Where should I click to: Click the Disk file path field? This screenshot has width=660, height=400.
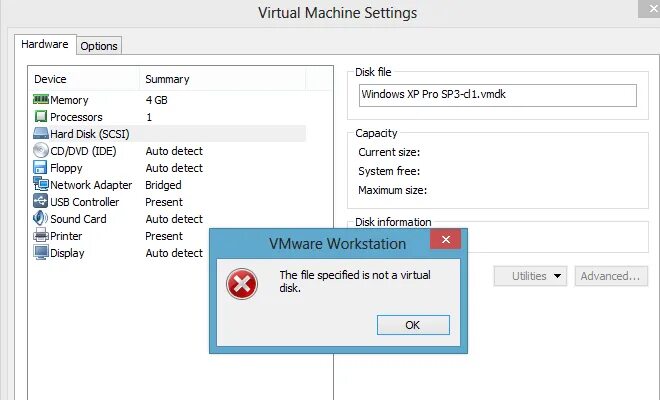497,95
